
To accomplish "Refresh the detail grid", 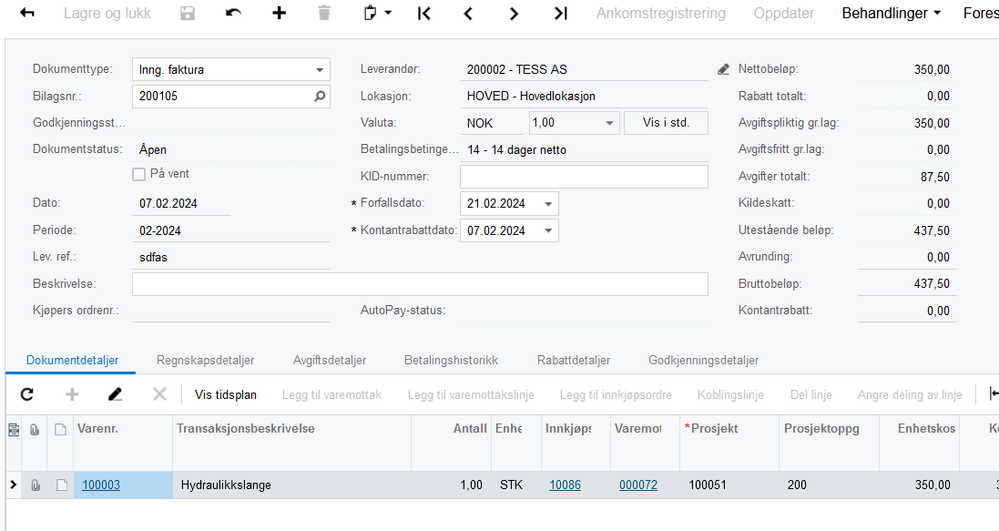I will [27, 395].
